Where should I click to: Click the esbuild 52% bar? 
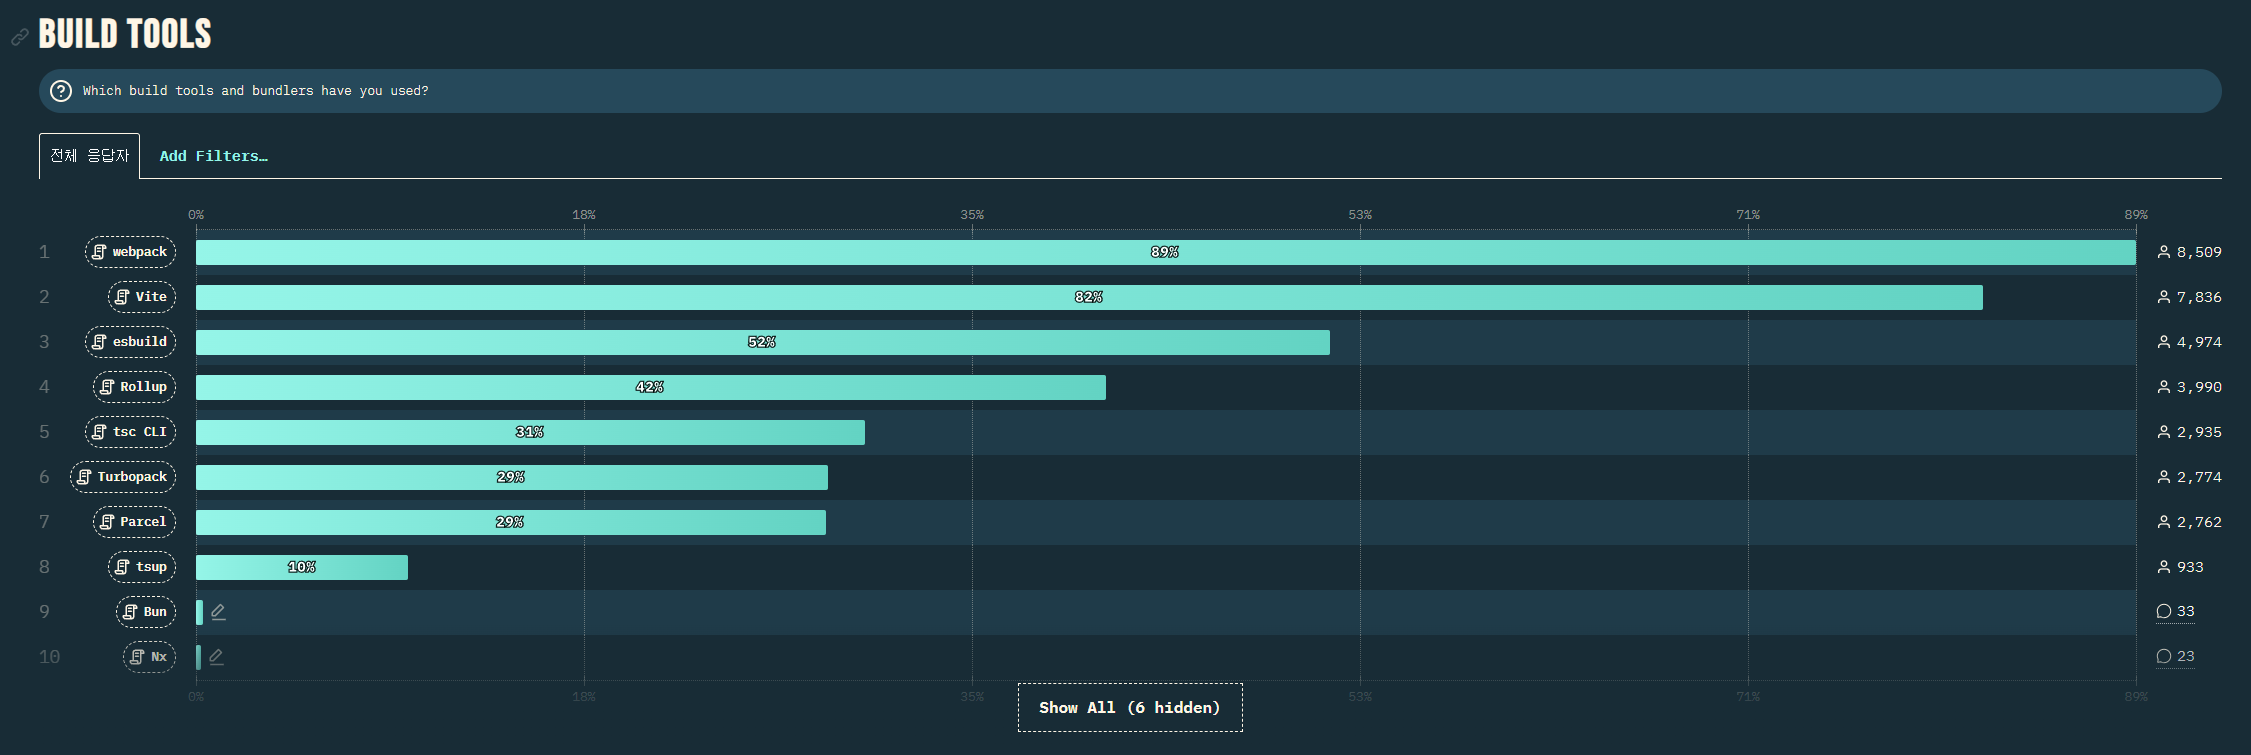(x=763, y=342)
